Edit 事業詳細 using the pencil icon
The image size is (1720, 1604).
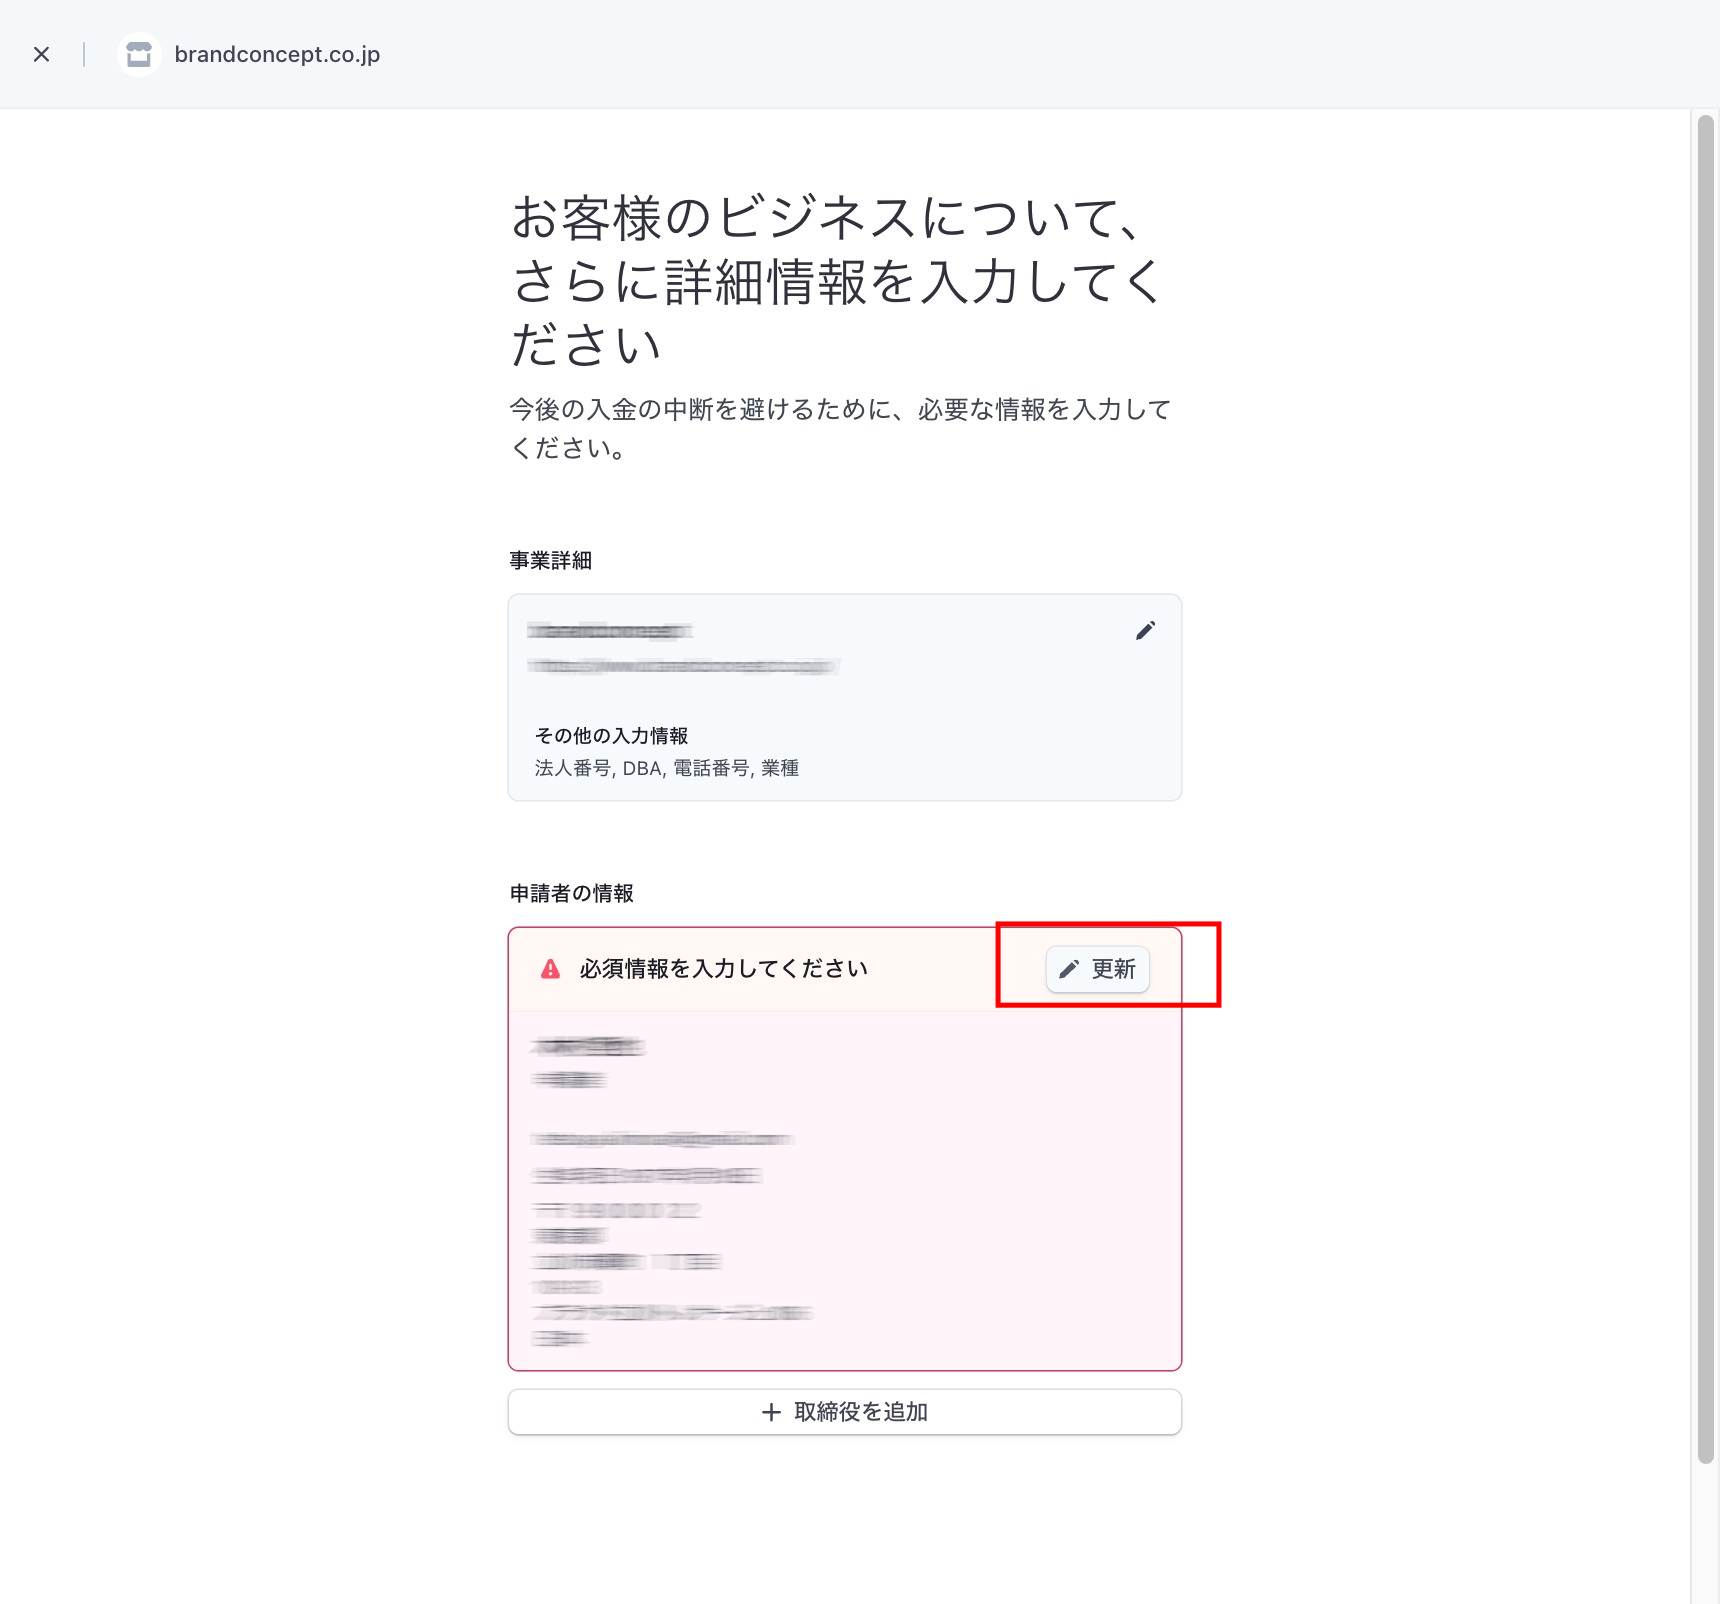pyautogui.click(x=1145, y=630)
